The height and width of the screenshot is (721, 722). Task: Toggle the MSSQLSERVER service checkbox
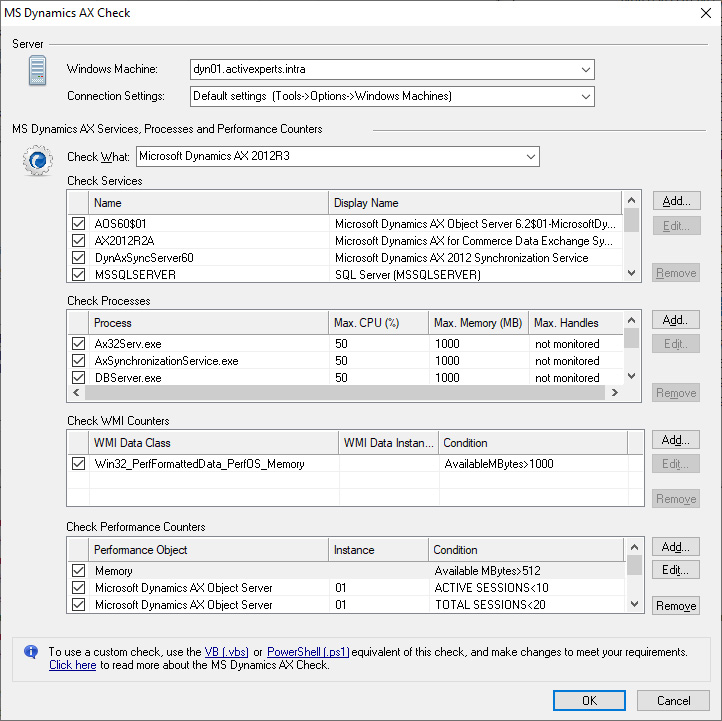point(78,274)
